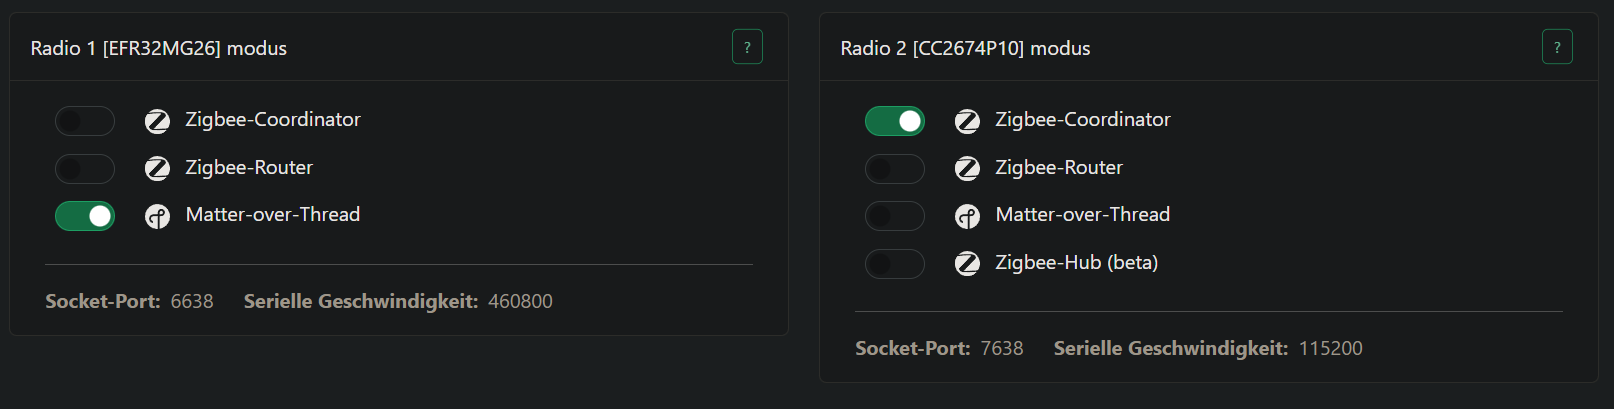
Task: Turn off Radio 2 Zigbee-Coordinator switch
Action: pos(895,121)
